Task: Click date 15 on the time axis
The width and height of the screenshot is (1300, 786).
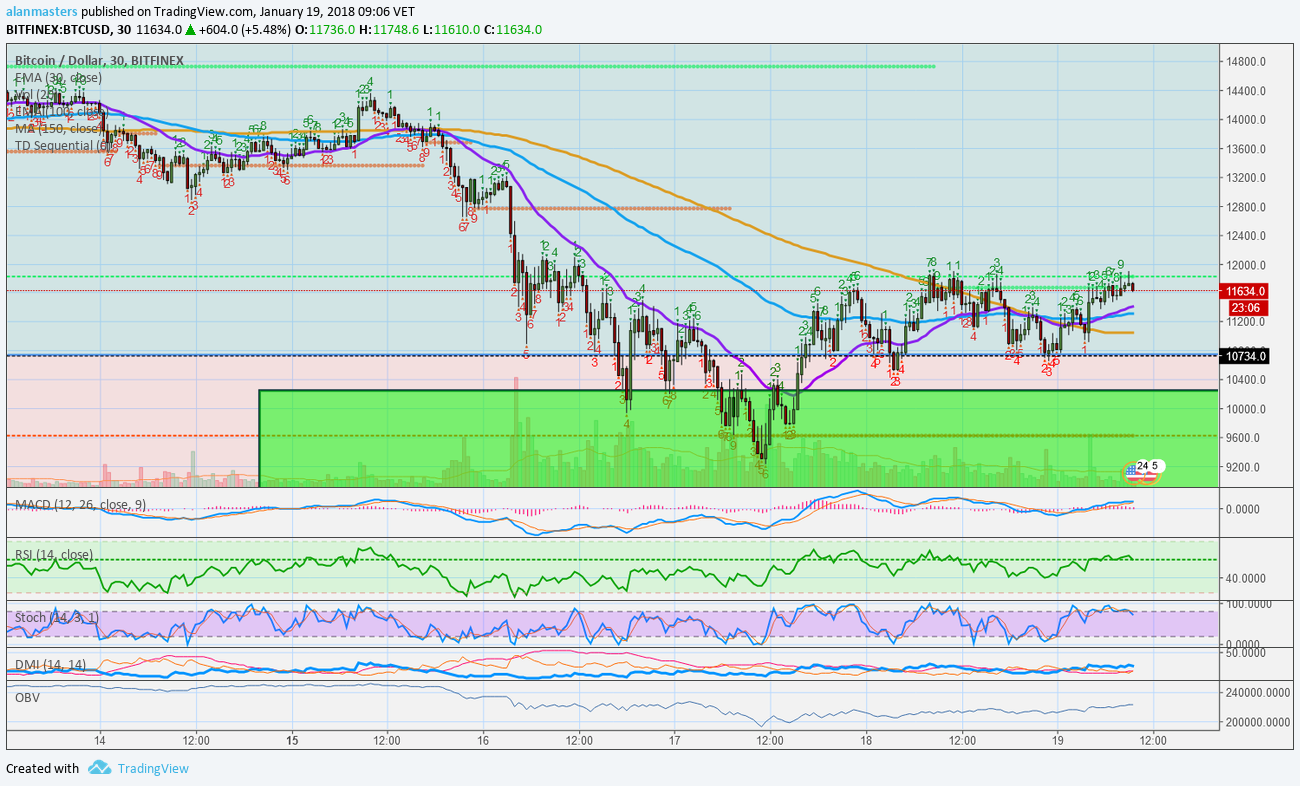Action: (x=292, y=740)
